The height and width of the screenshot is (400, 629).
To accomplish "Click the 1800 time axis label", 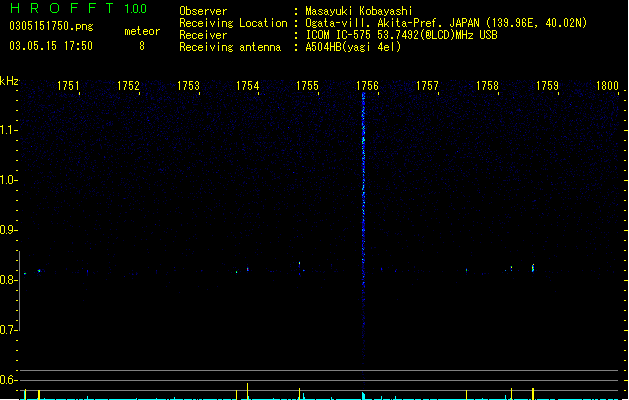I will 607,85.
